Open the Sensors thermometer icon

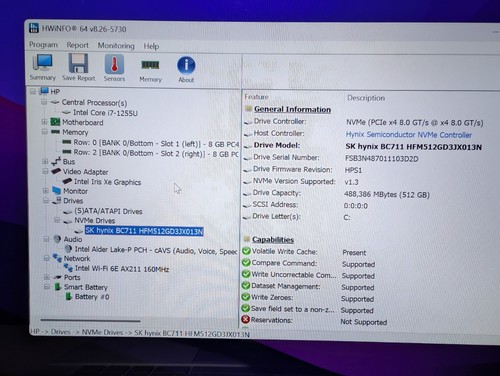coord(114,64)
